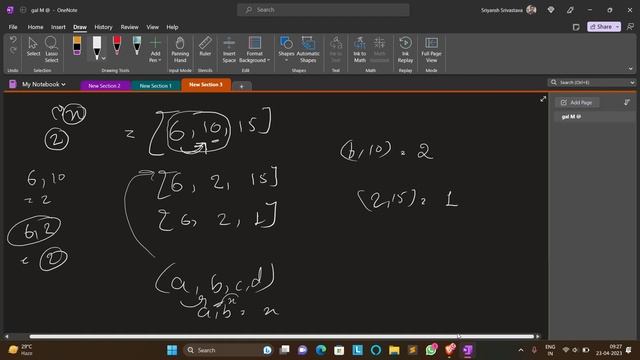Open the taskbar clock showing 09:27

tap(609, 350)
